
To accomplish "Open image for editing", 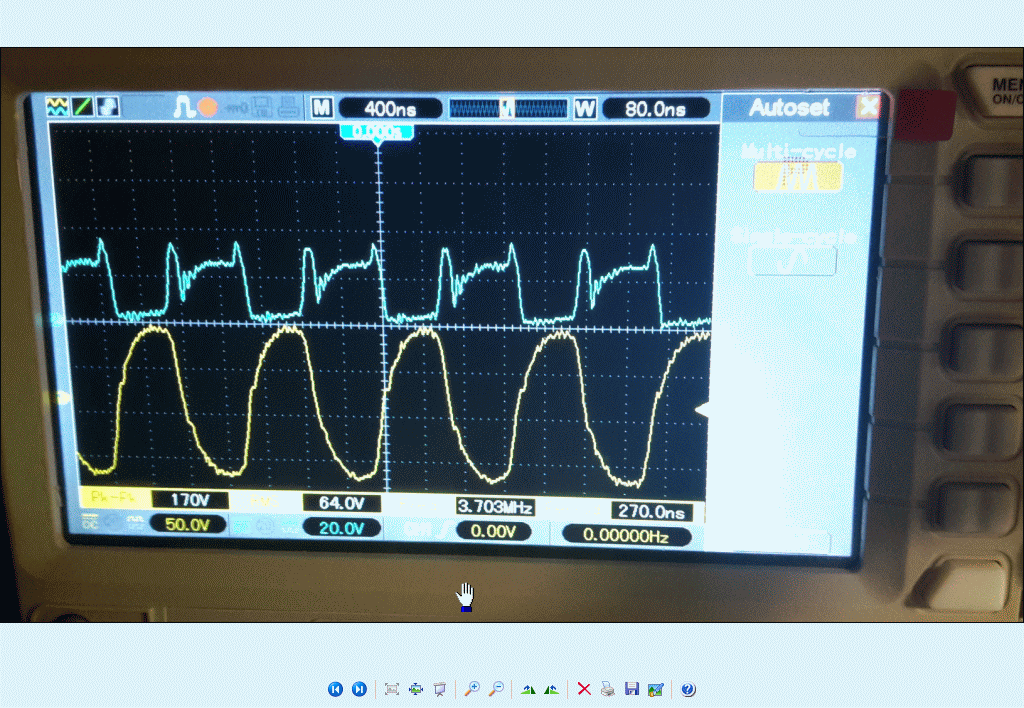I will [x=655, y=689].
